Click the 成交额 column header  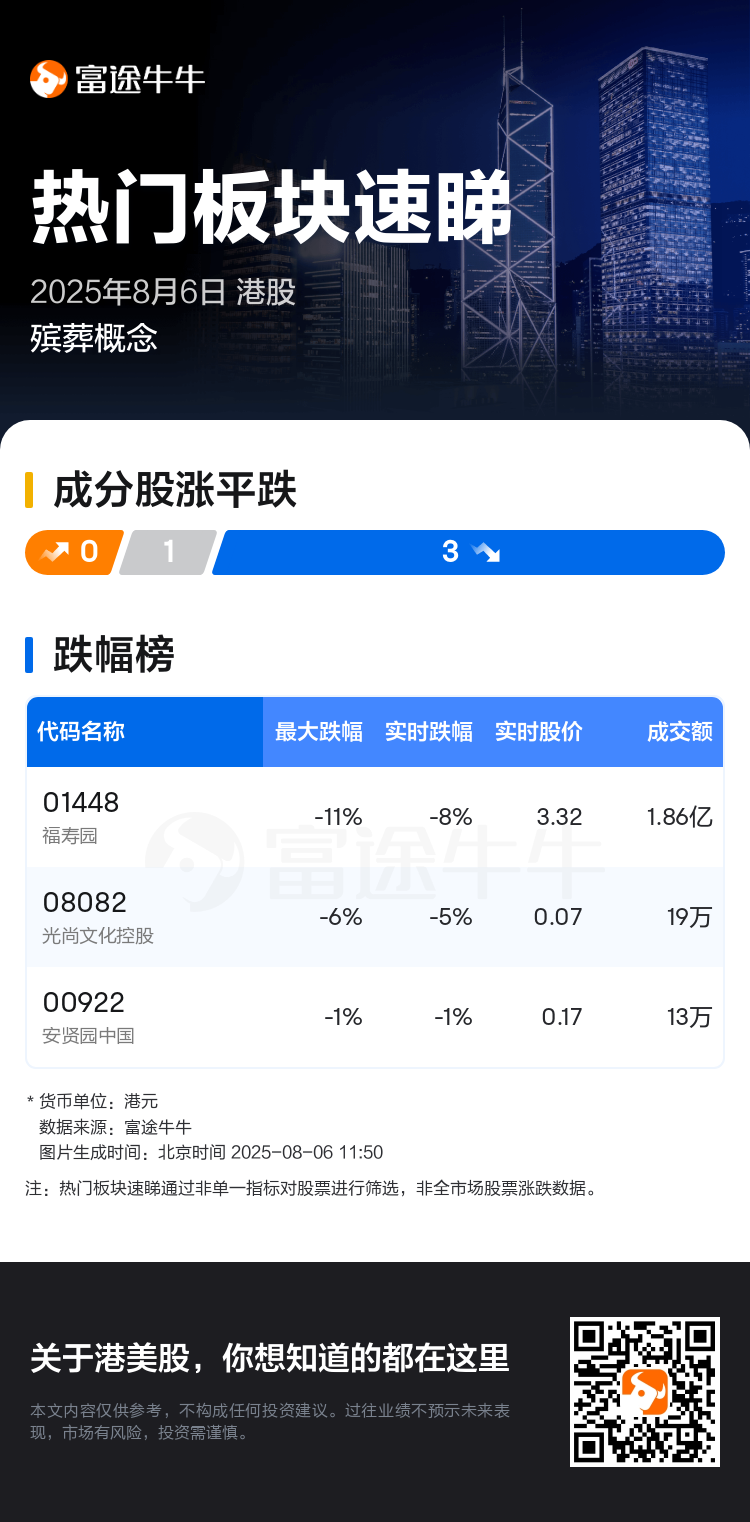point(679,731)
